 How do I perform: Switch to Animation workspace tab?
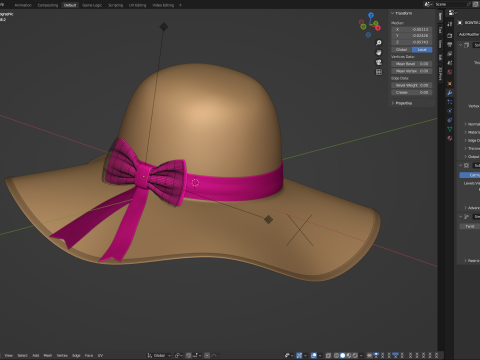pos(23,5)
